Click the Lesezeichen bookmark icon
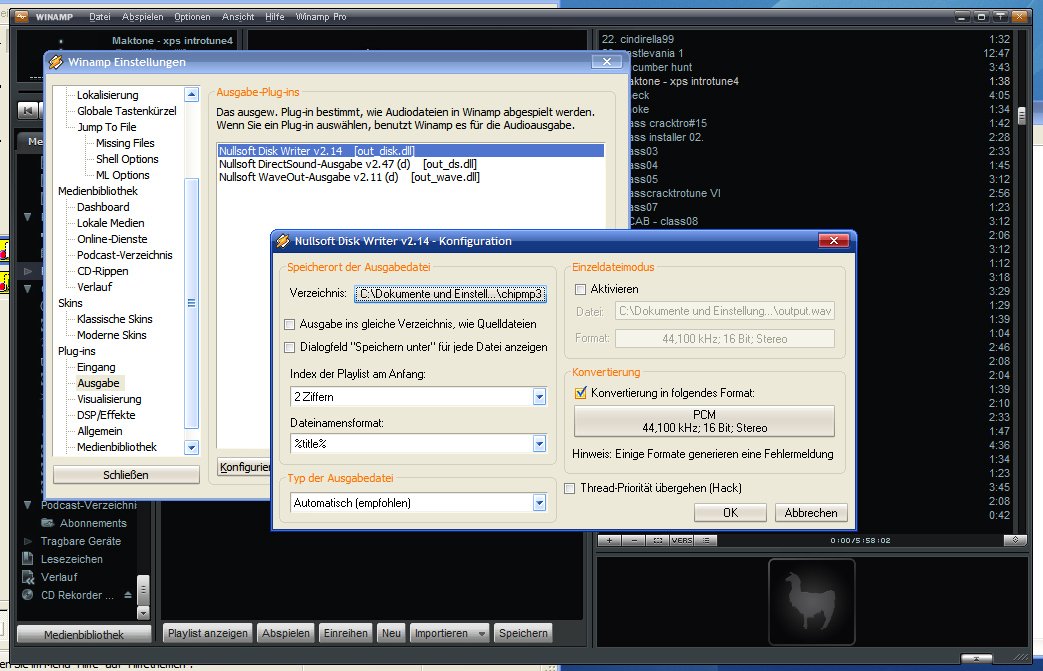 pos(28,559)
